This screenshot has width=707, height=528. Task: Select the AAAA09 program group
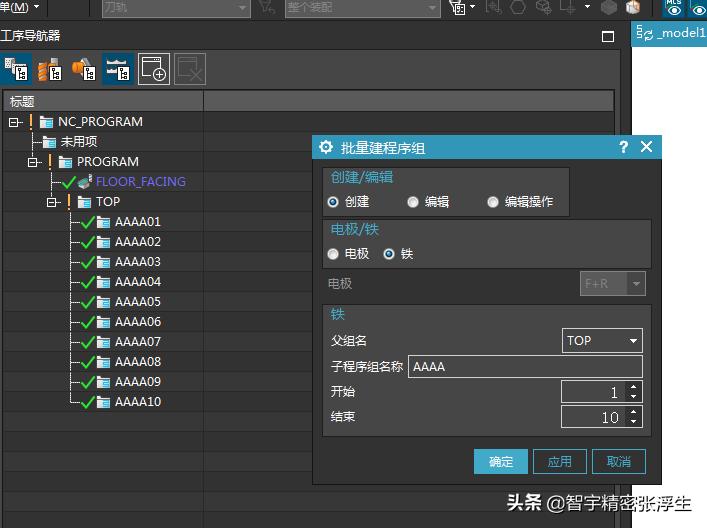(138, 382)
